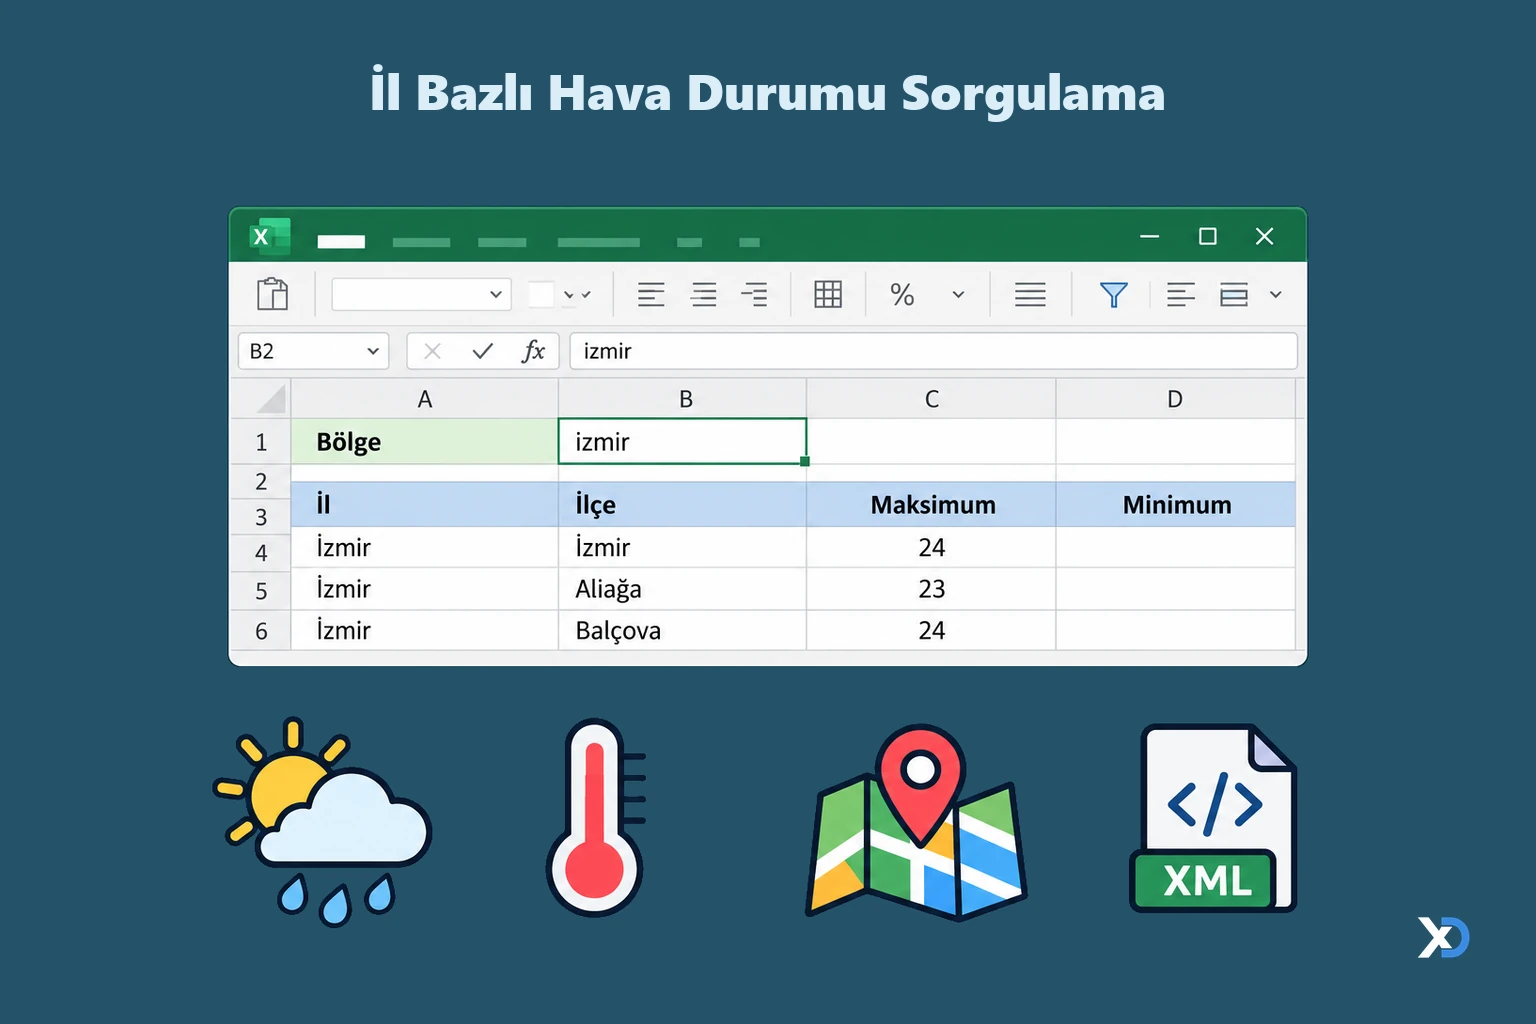Select row 1 header

tap(261, 442)
